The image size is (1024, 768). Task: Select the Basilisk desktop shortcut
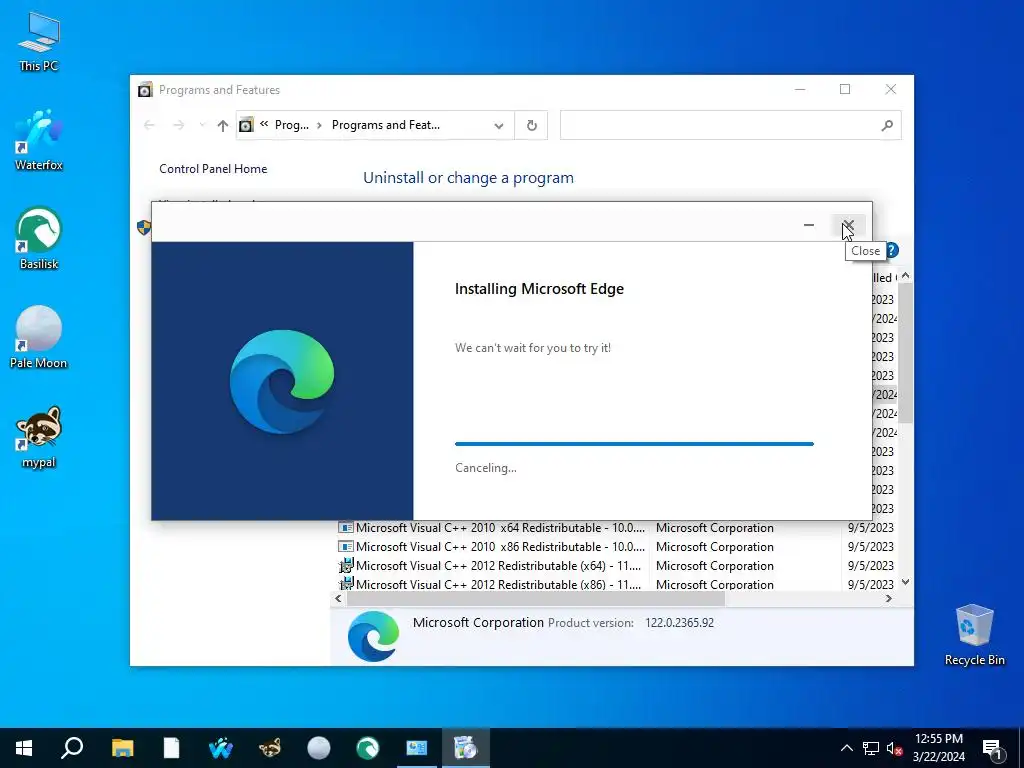[x=39, y=239]
